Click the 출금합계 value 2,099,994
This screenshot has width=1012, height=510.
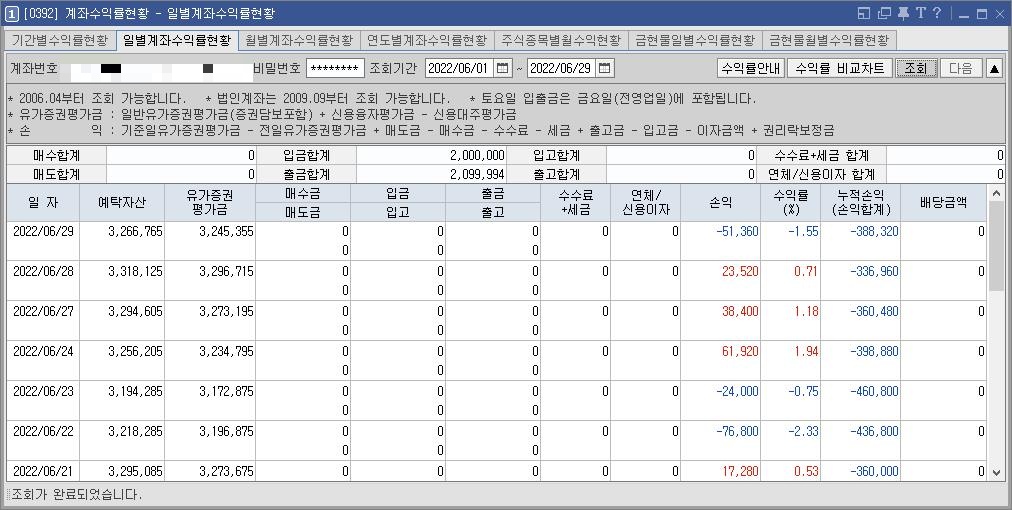click(431, 175)
